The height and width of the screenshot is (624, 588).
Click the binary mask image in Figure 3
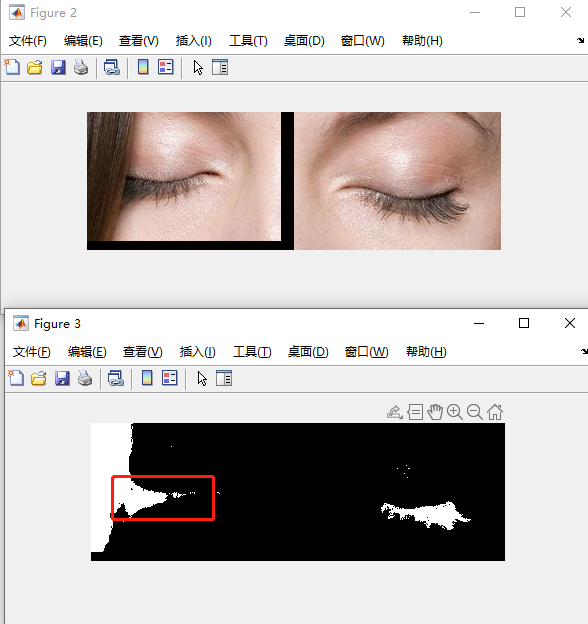(298, 492)
